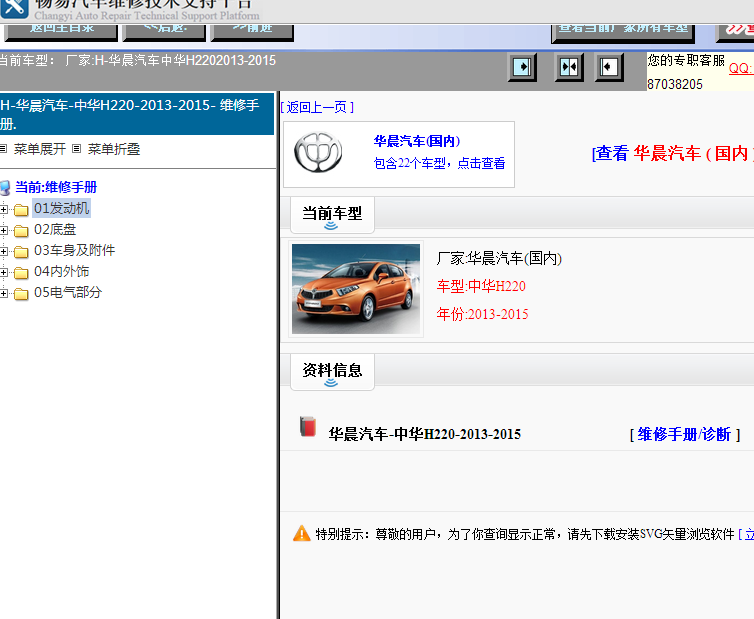Click the 华晨汽车-中华H220-2013-2015 document title
Screen dimensions: 754x619
point(425,434)
